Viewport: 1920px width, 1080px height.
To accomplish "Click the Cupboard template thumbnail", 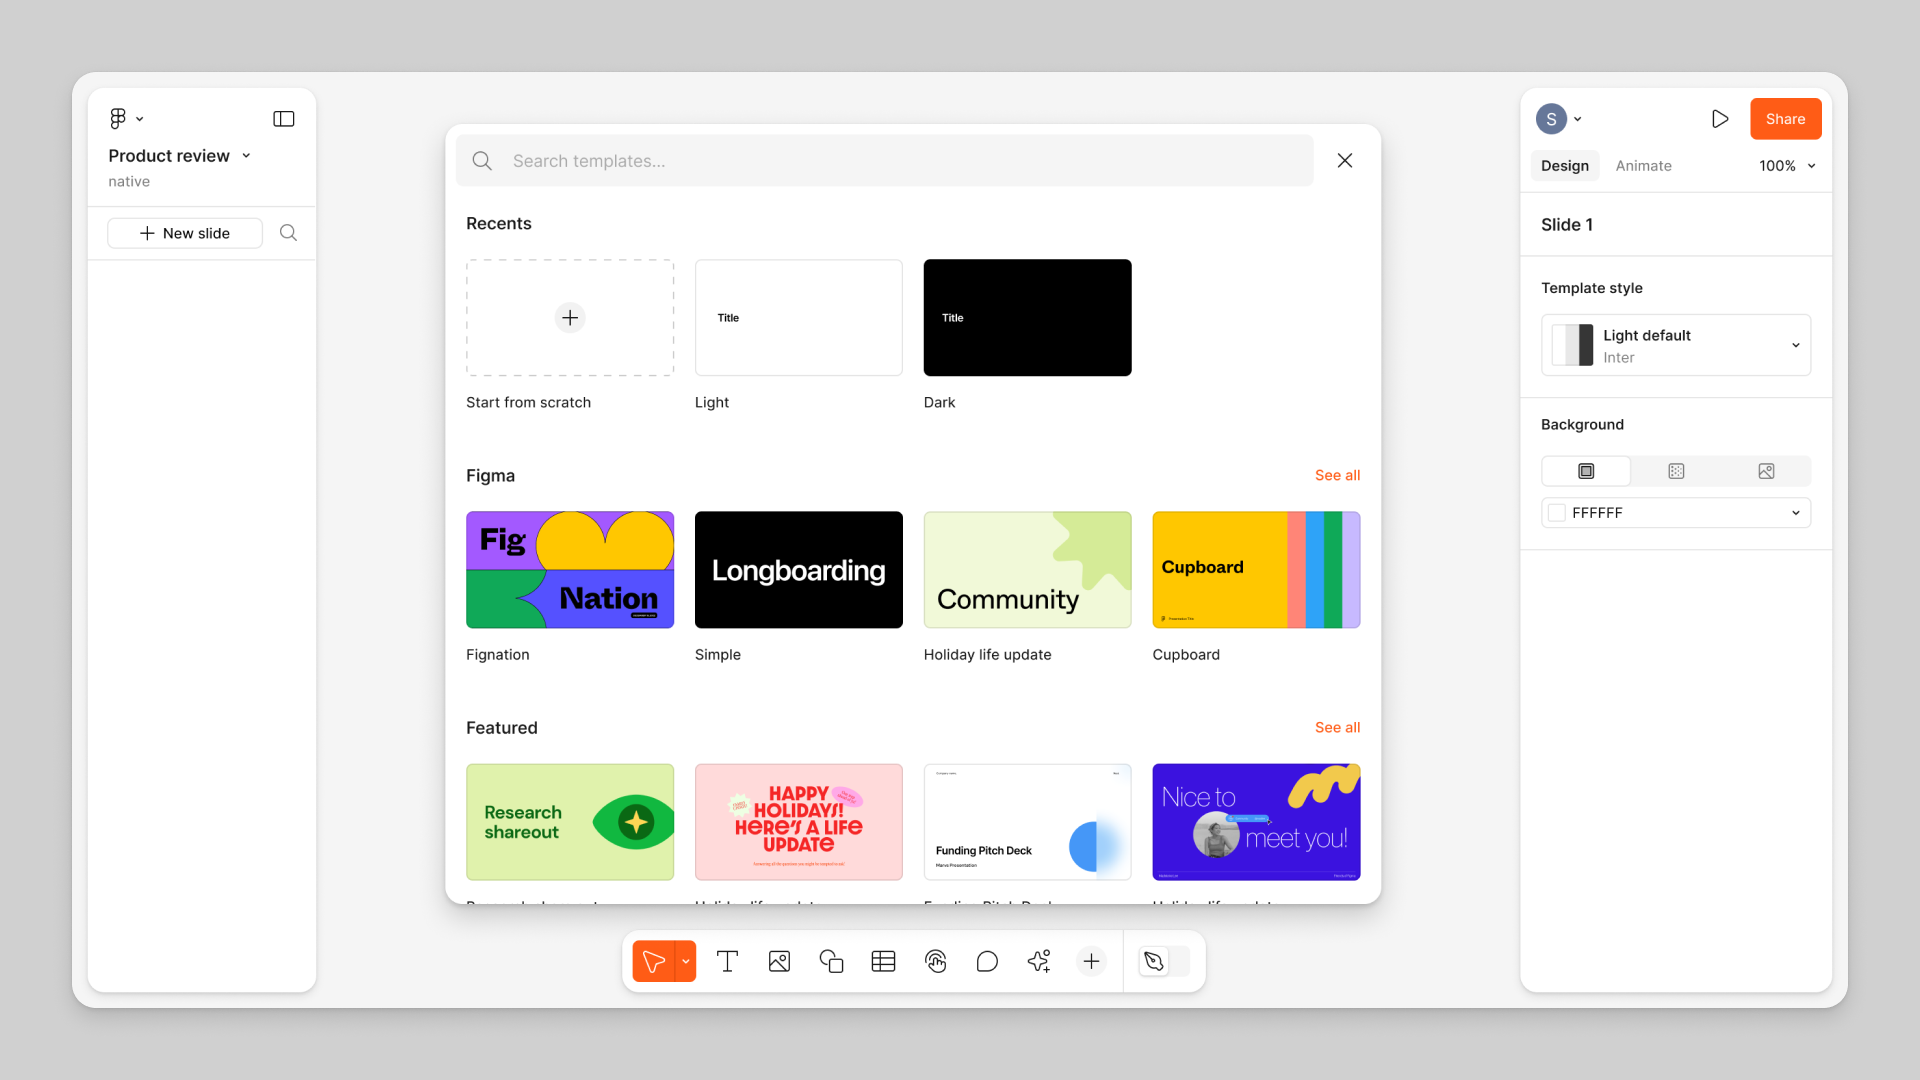I will (x=1255, y=568).
